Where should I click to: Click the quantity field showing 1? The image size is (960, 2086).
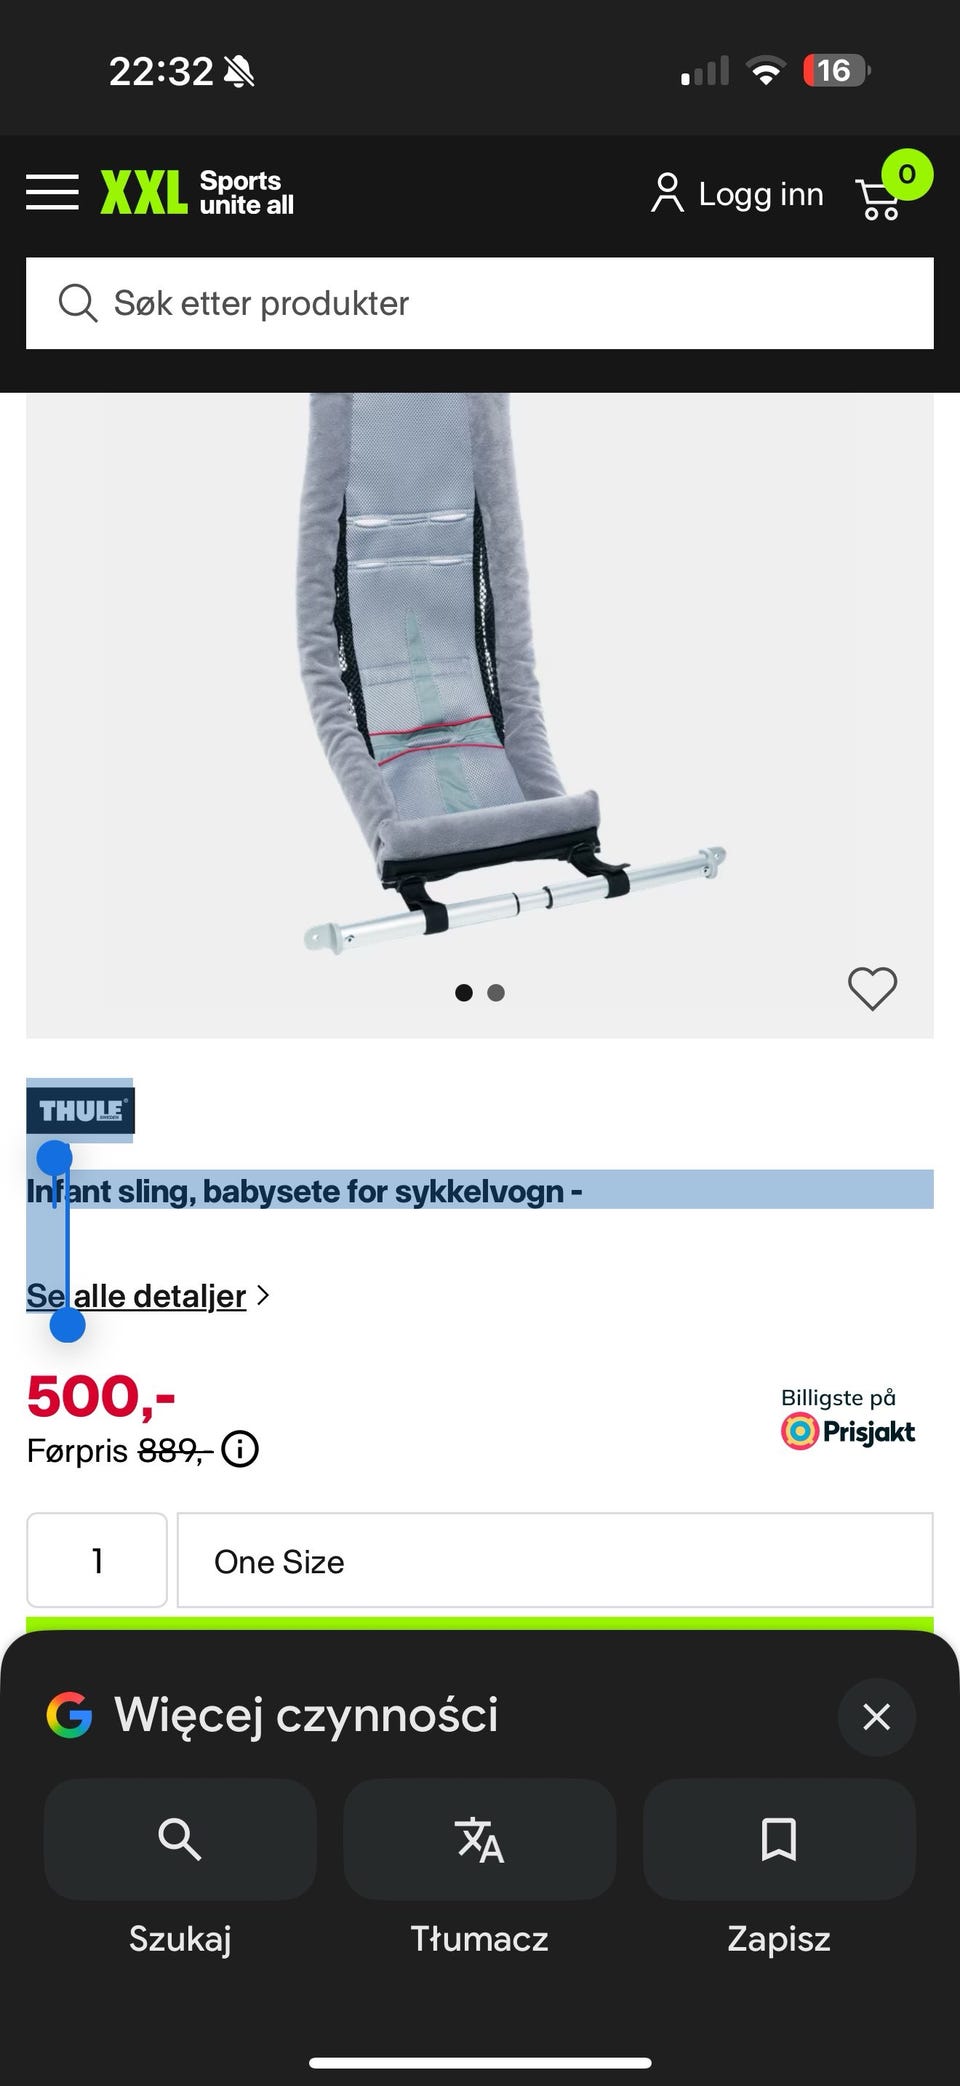point(97,1560)
